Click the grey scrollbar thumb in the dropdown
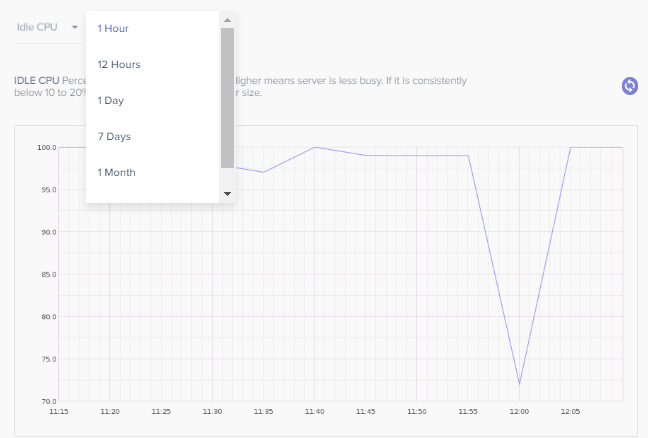 pos(227,98)
